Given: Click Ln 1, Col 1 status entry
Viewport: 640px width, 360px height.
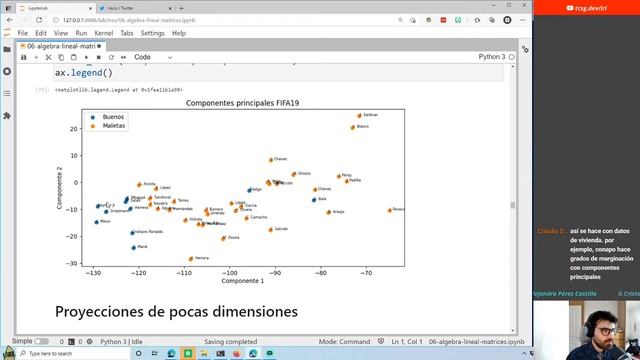Looking at the screenshot, I should [407, 342].
